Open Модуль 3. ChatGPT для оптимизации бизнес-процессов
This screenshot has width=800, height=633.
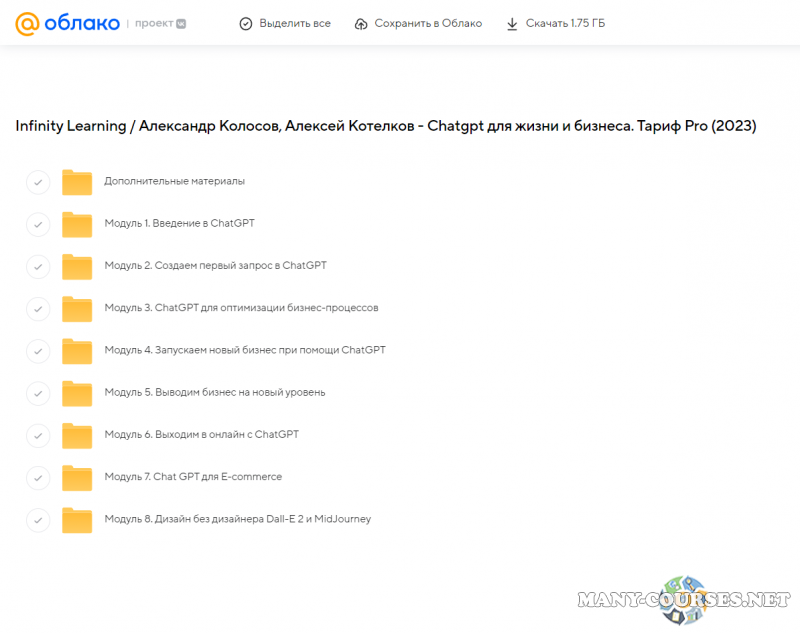click(x=241, y=308)
